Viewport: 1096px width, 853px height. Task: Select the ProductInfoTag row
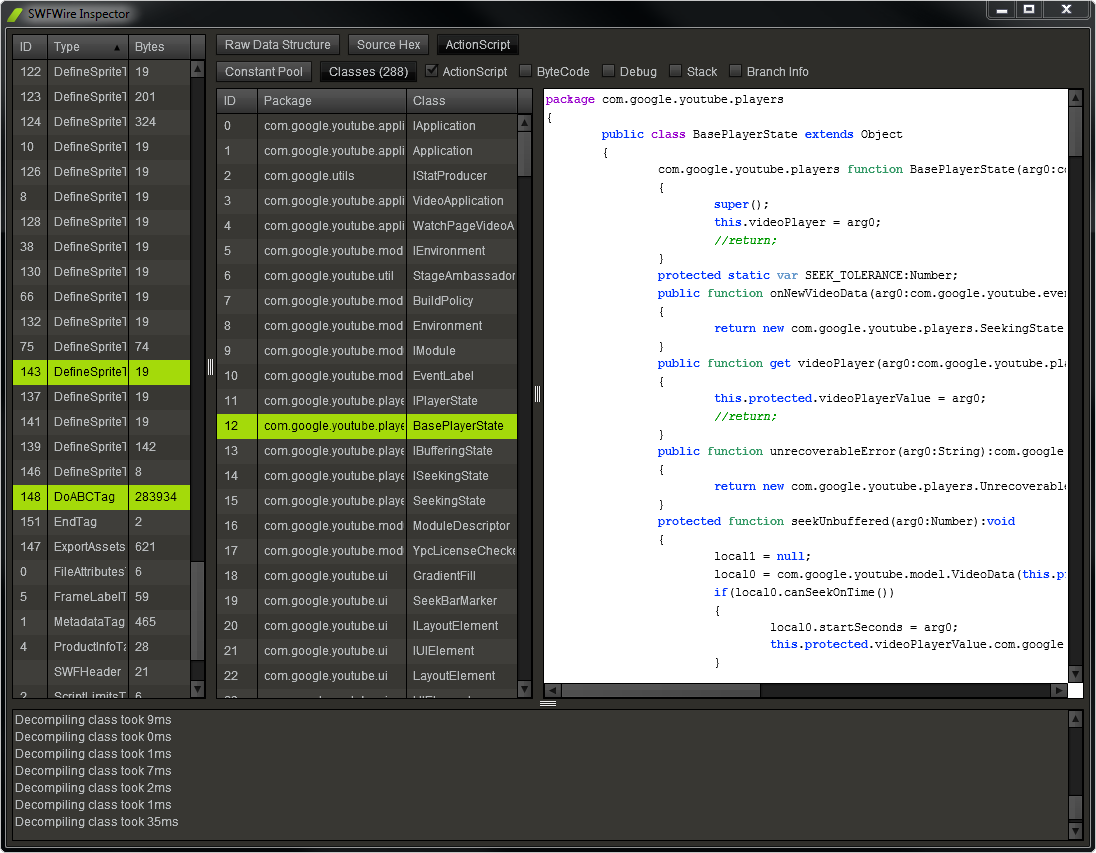pyautogui.click(x=101, y=647)
